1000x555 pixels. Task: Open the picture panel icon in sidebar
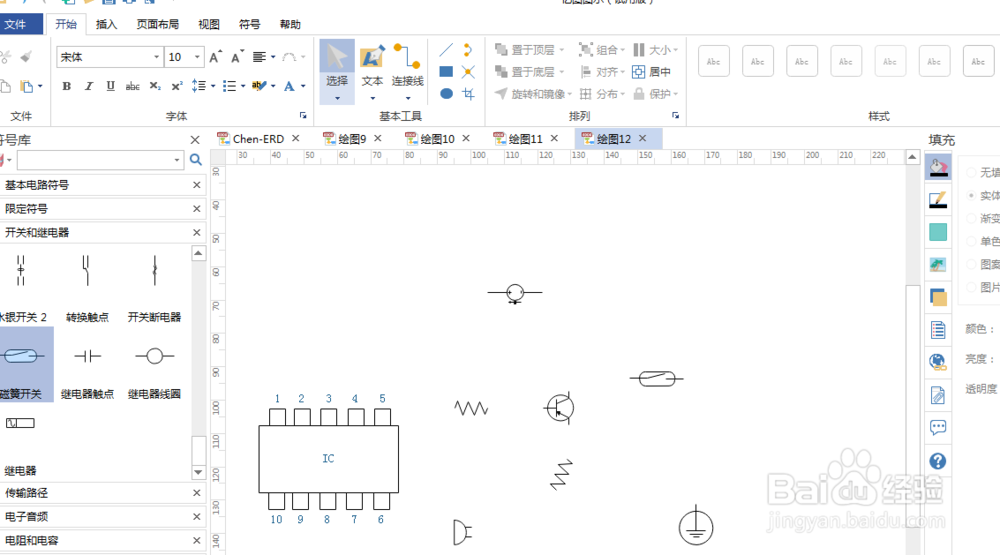point(938,265)
